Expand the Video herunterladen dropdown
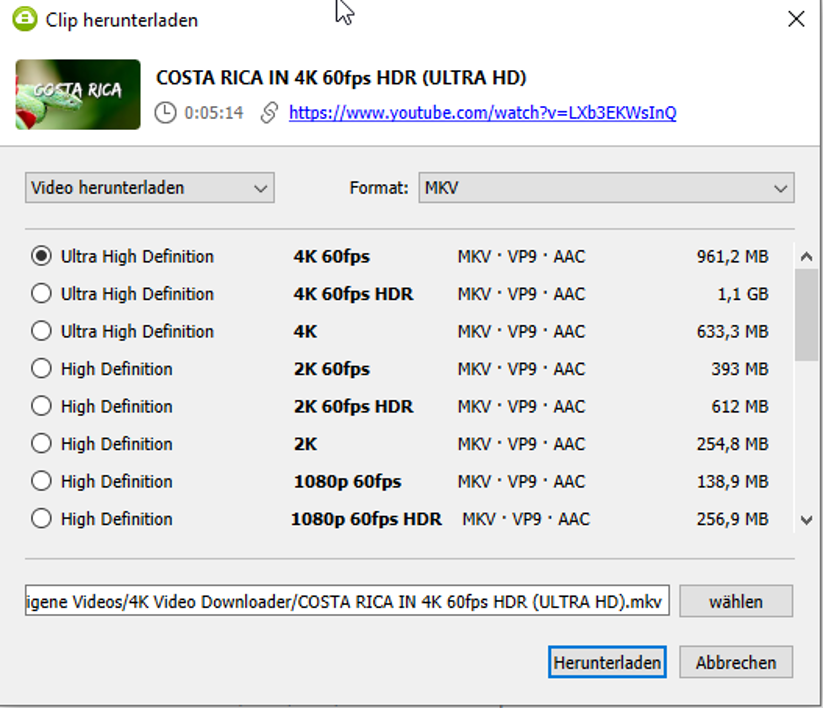This screenshot has height=708, width=823. 149,187
